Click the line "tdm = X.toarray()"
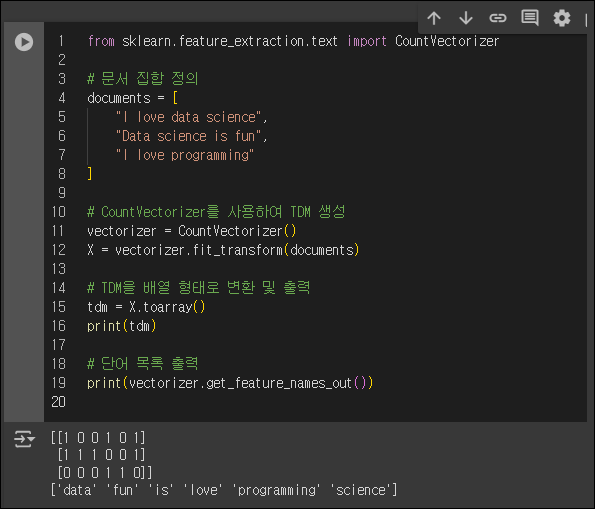The image size is (595, 509). click(x=146, y=307)
